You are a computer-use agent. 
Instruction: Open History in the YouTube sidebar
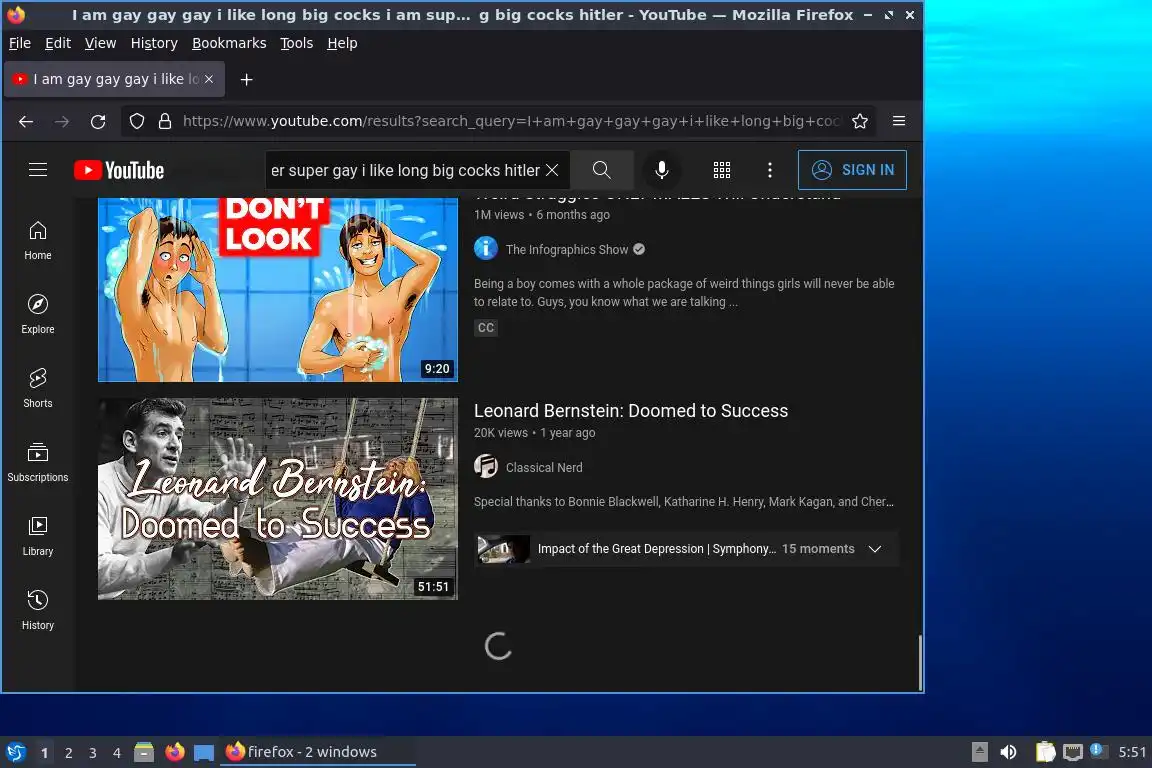pos(37,610)
